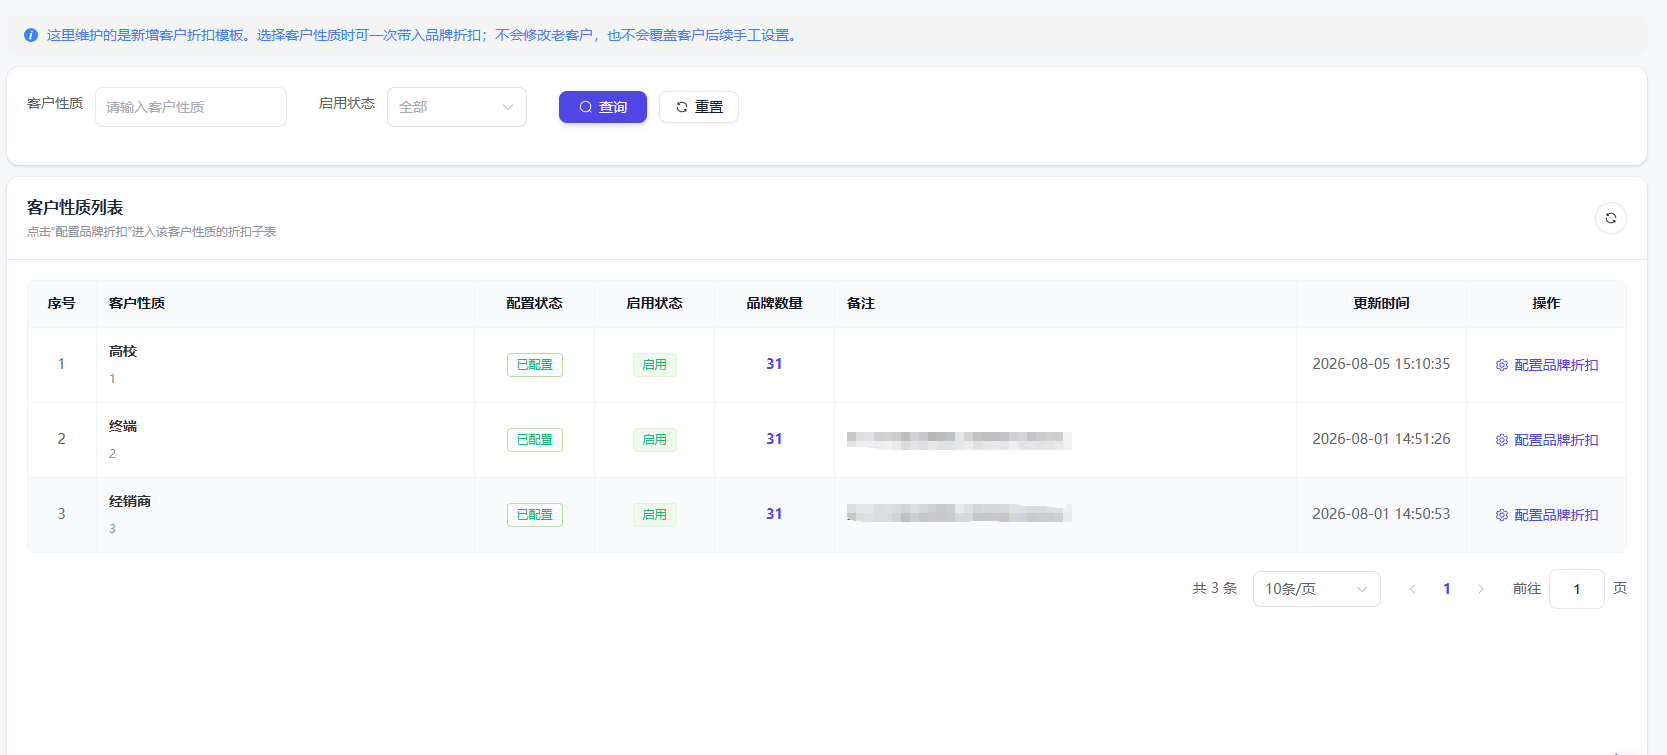Click brand count 31 in the 经销商 row
This screenshot has height=755, width=1667.
[774, 514]
